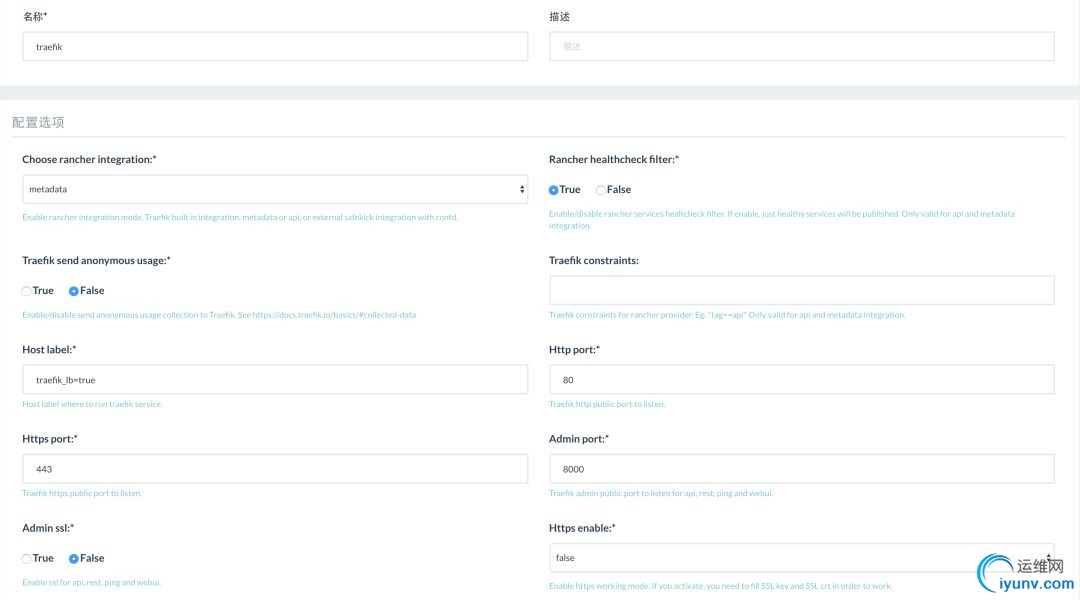Click the healthcheck filter help text
The height and width of the screenshot is (600, 1080).
tap(782, 220)
